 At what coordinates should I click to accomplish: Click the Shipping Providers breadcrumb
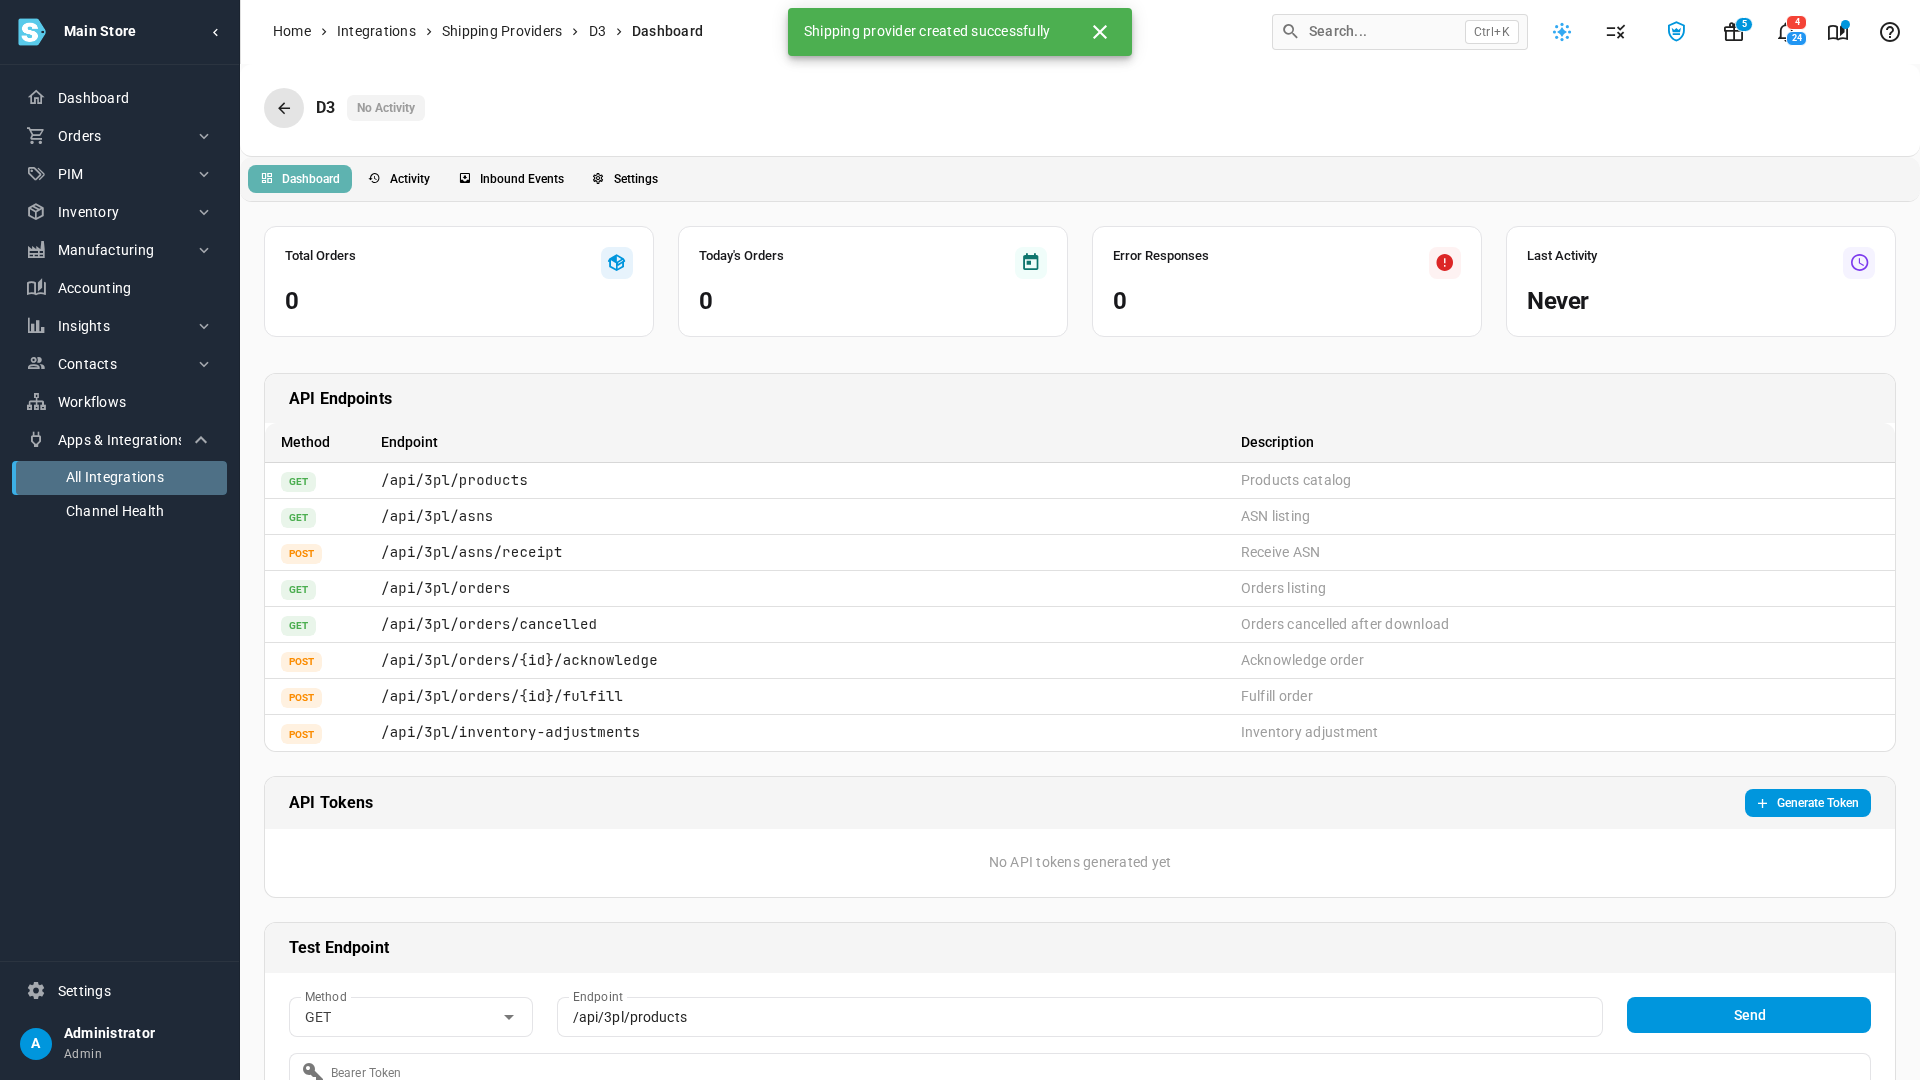502,31
